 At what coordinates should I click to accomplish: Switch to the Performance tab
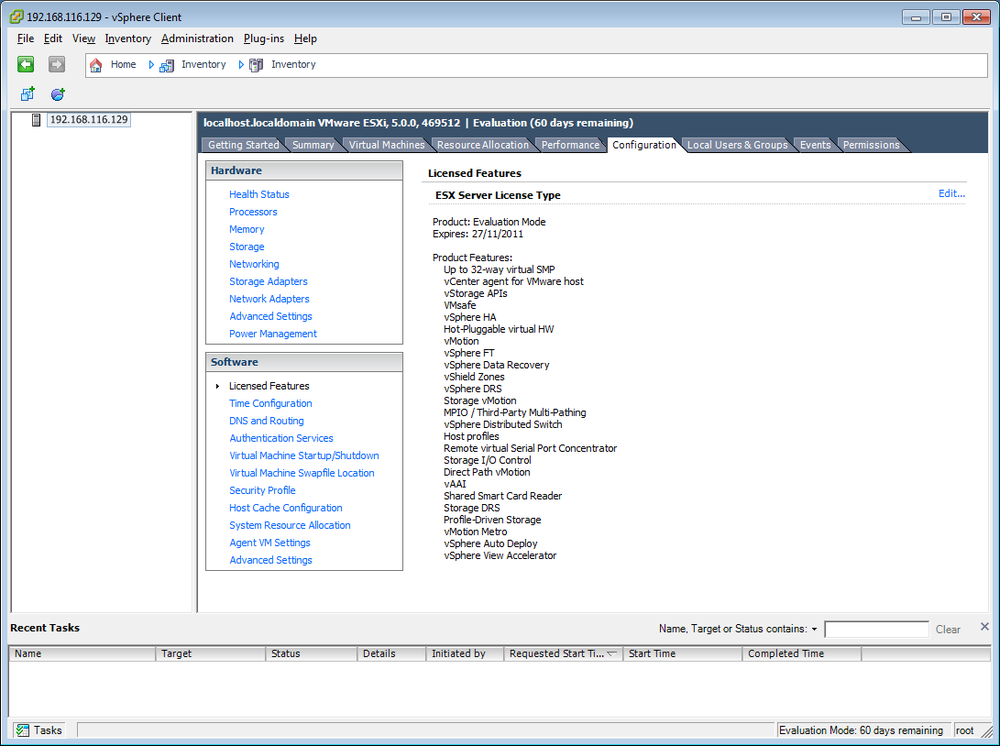[570, 145]
